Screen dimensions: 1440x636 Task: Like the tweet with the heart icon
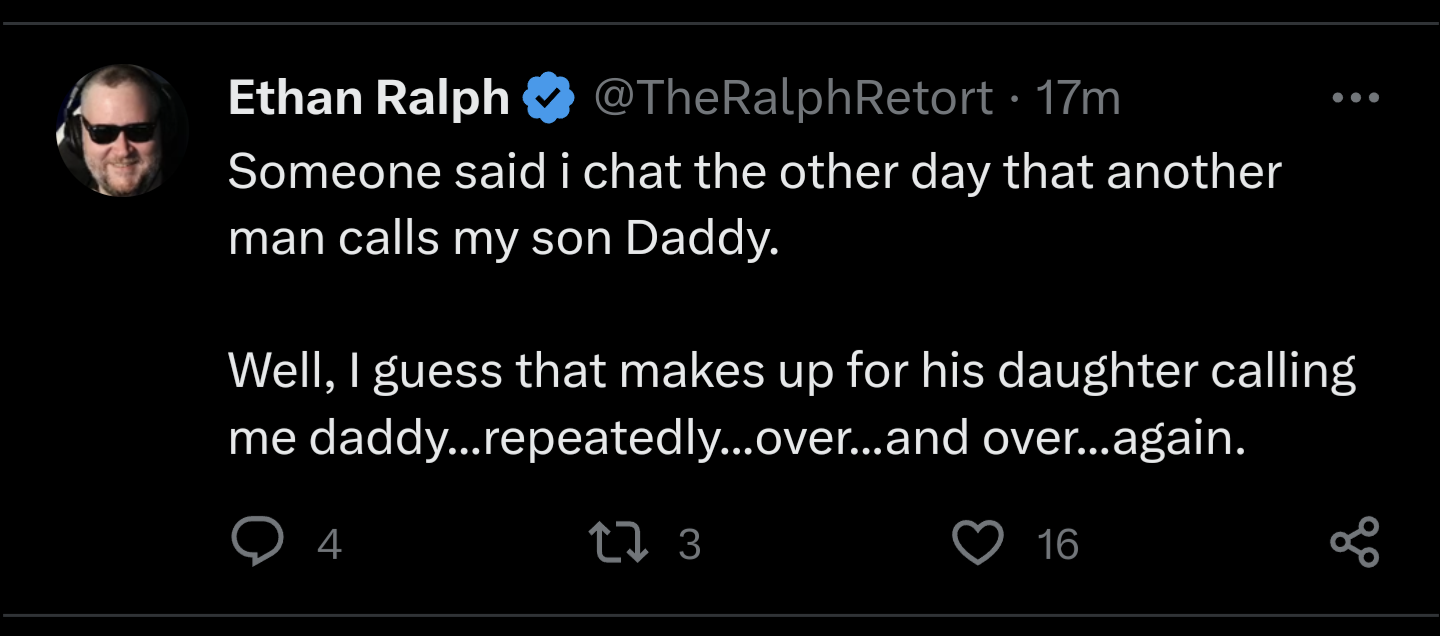[978, 543]
